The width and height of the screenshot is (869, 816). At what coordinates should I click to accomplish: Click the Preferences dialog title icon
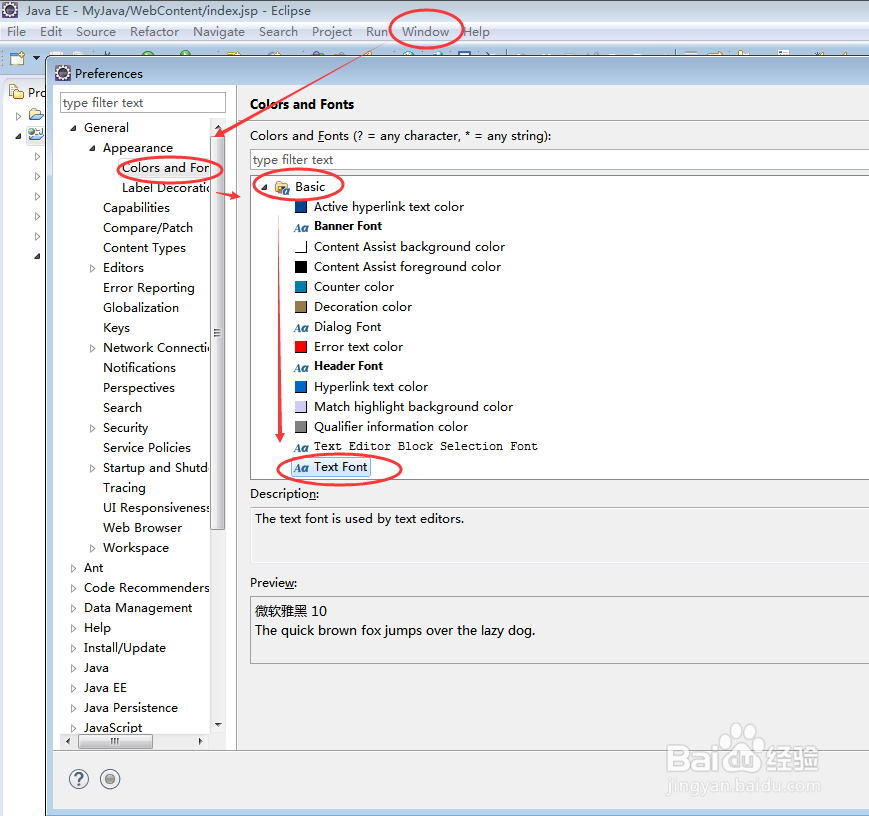63,73
